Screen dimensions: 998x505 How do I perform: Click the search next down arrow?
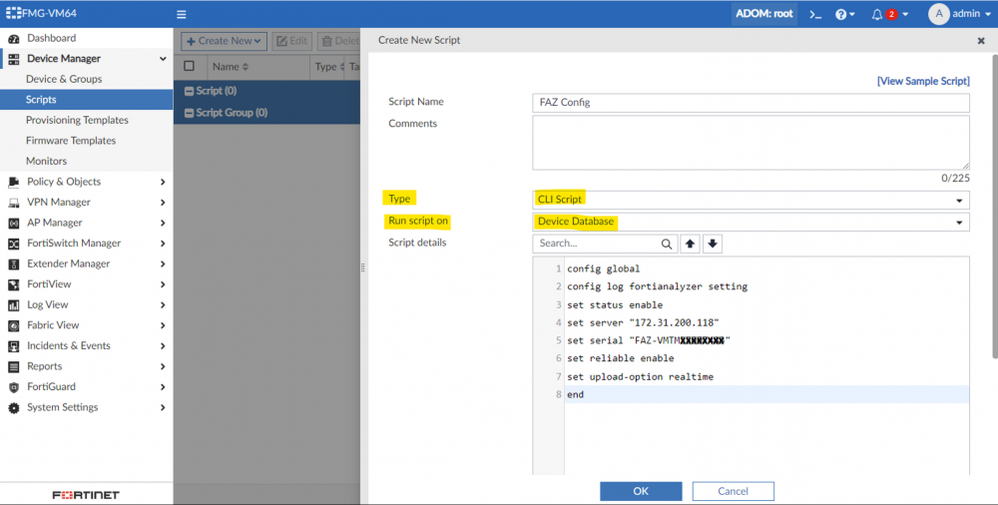pyautogui.click(x=712, y=243)
